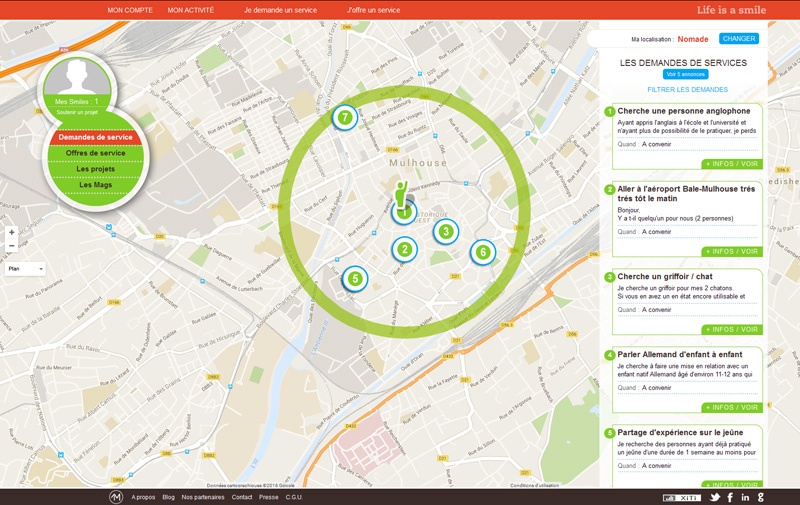The image size is (800, 505).
Task: Open Nos partenaires footer link
Action: 203,497
